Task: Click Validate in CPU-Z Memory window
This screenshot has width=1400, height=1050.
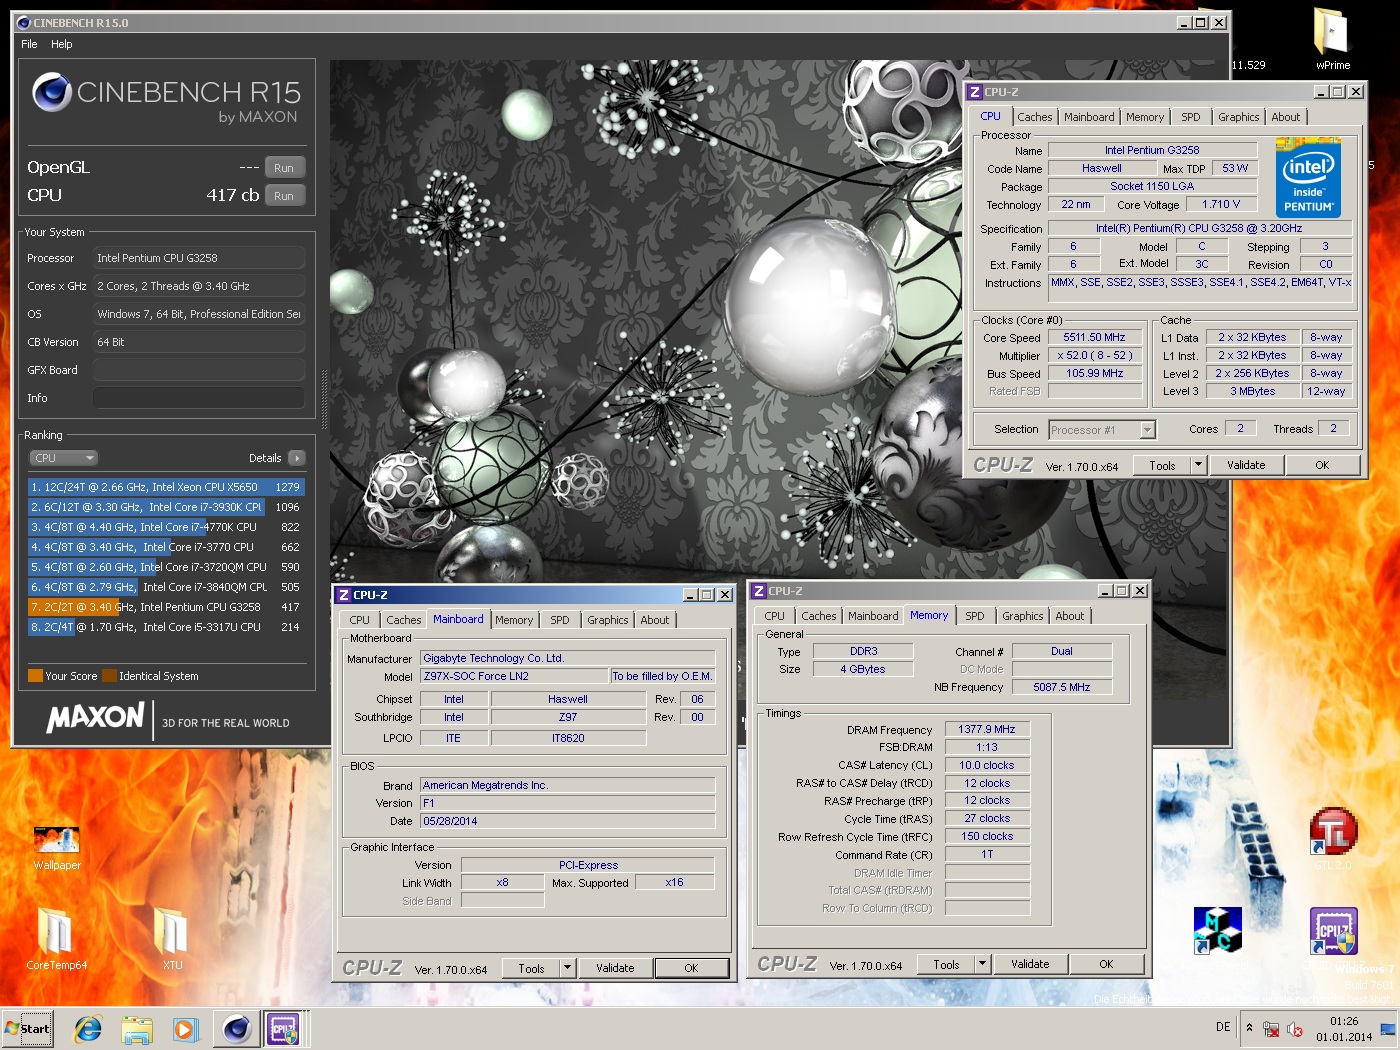Action: (1030, 964)
